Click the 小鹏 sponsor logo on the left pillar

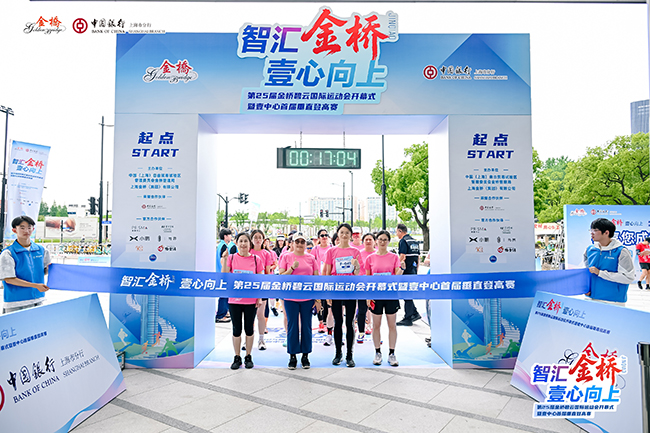(x=140, y=238)
